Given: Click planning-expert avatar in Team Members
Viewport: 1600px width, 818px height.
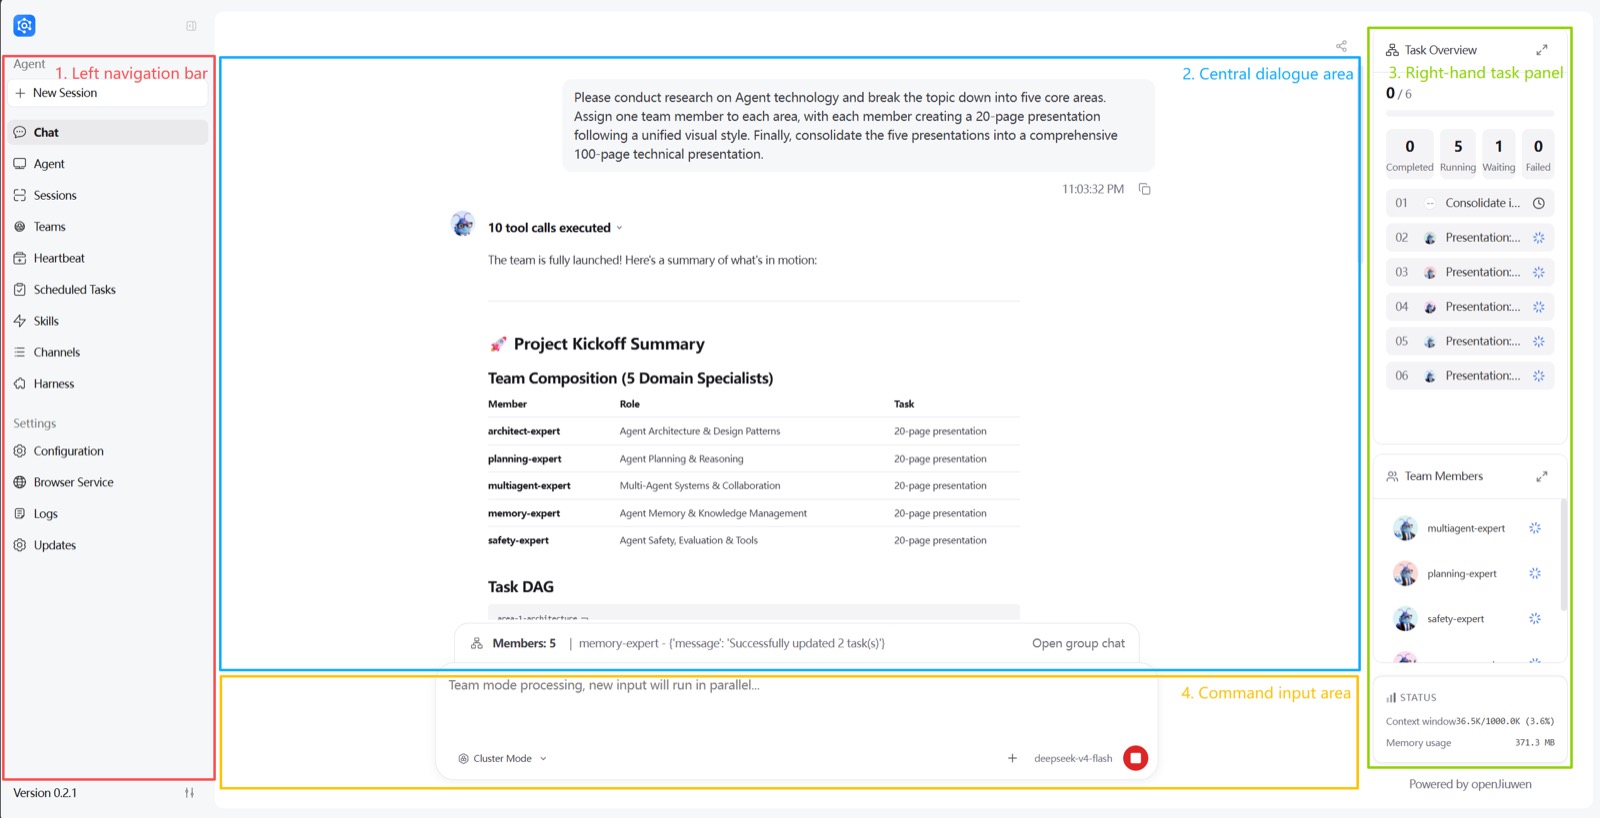Looking at the screenshot, I should pos(1405,573).
